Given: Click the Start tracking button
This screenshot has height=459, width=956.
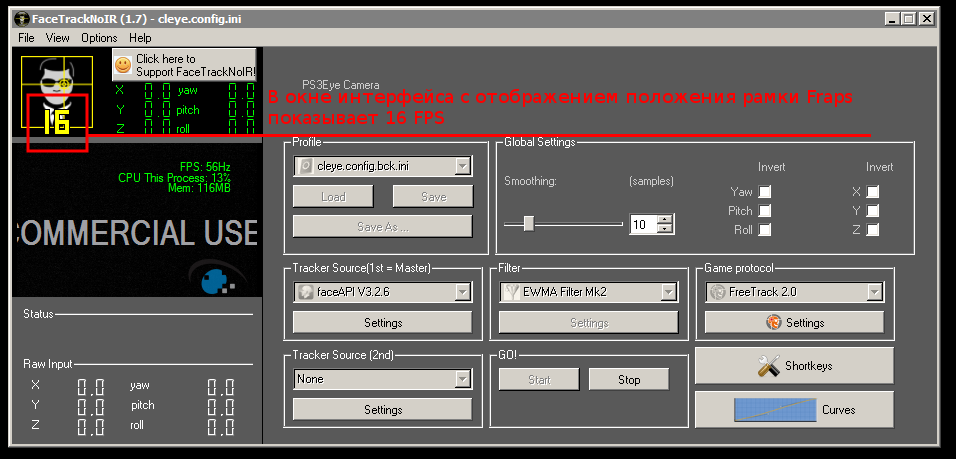Looking at the screenshot, I should pos(539,380).
